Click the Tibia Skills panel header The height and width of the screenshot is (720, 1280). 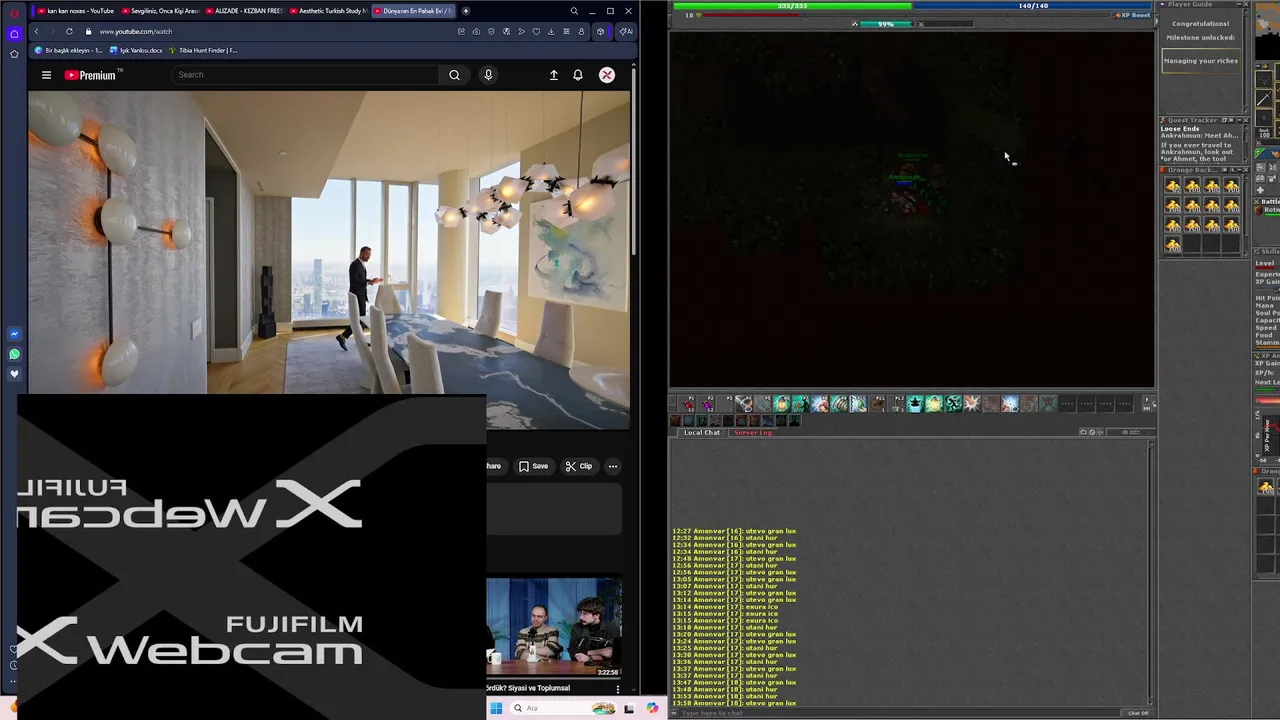click(1267, 252)
